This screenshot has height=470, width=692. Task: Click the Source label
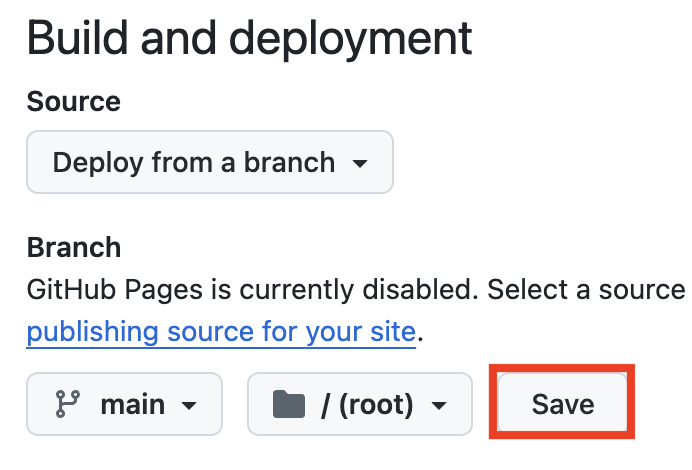tap(74, 101)
